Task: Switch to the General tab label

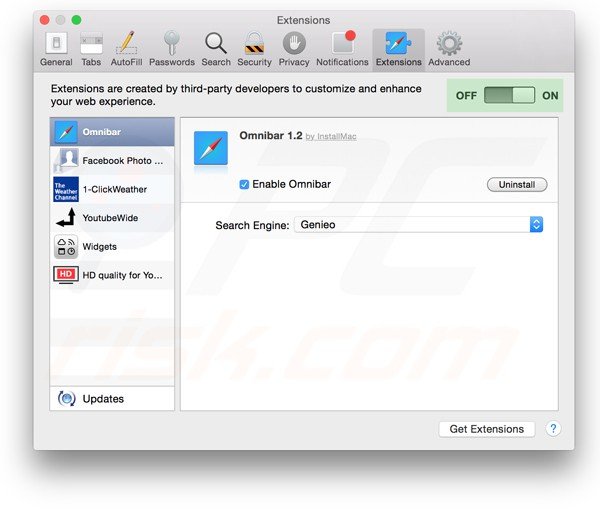Action: coord(56,62)
